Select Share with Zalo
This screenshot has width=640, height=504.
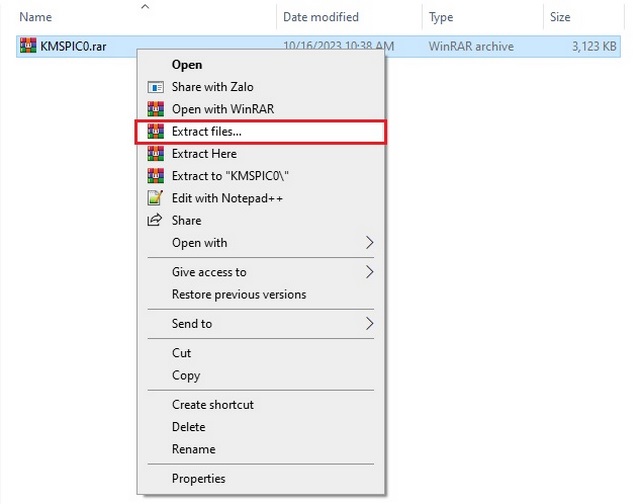coord(213,87)
